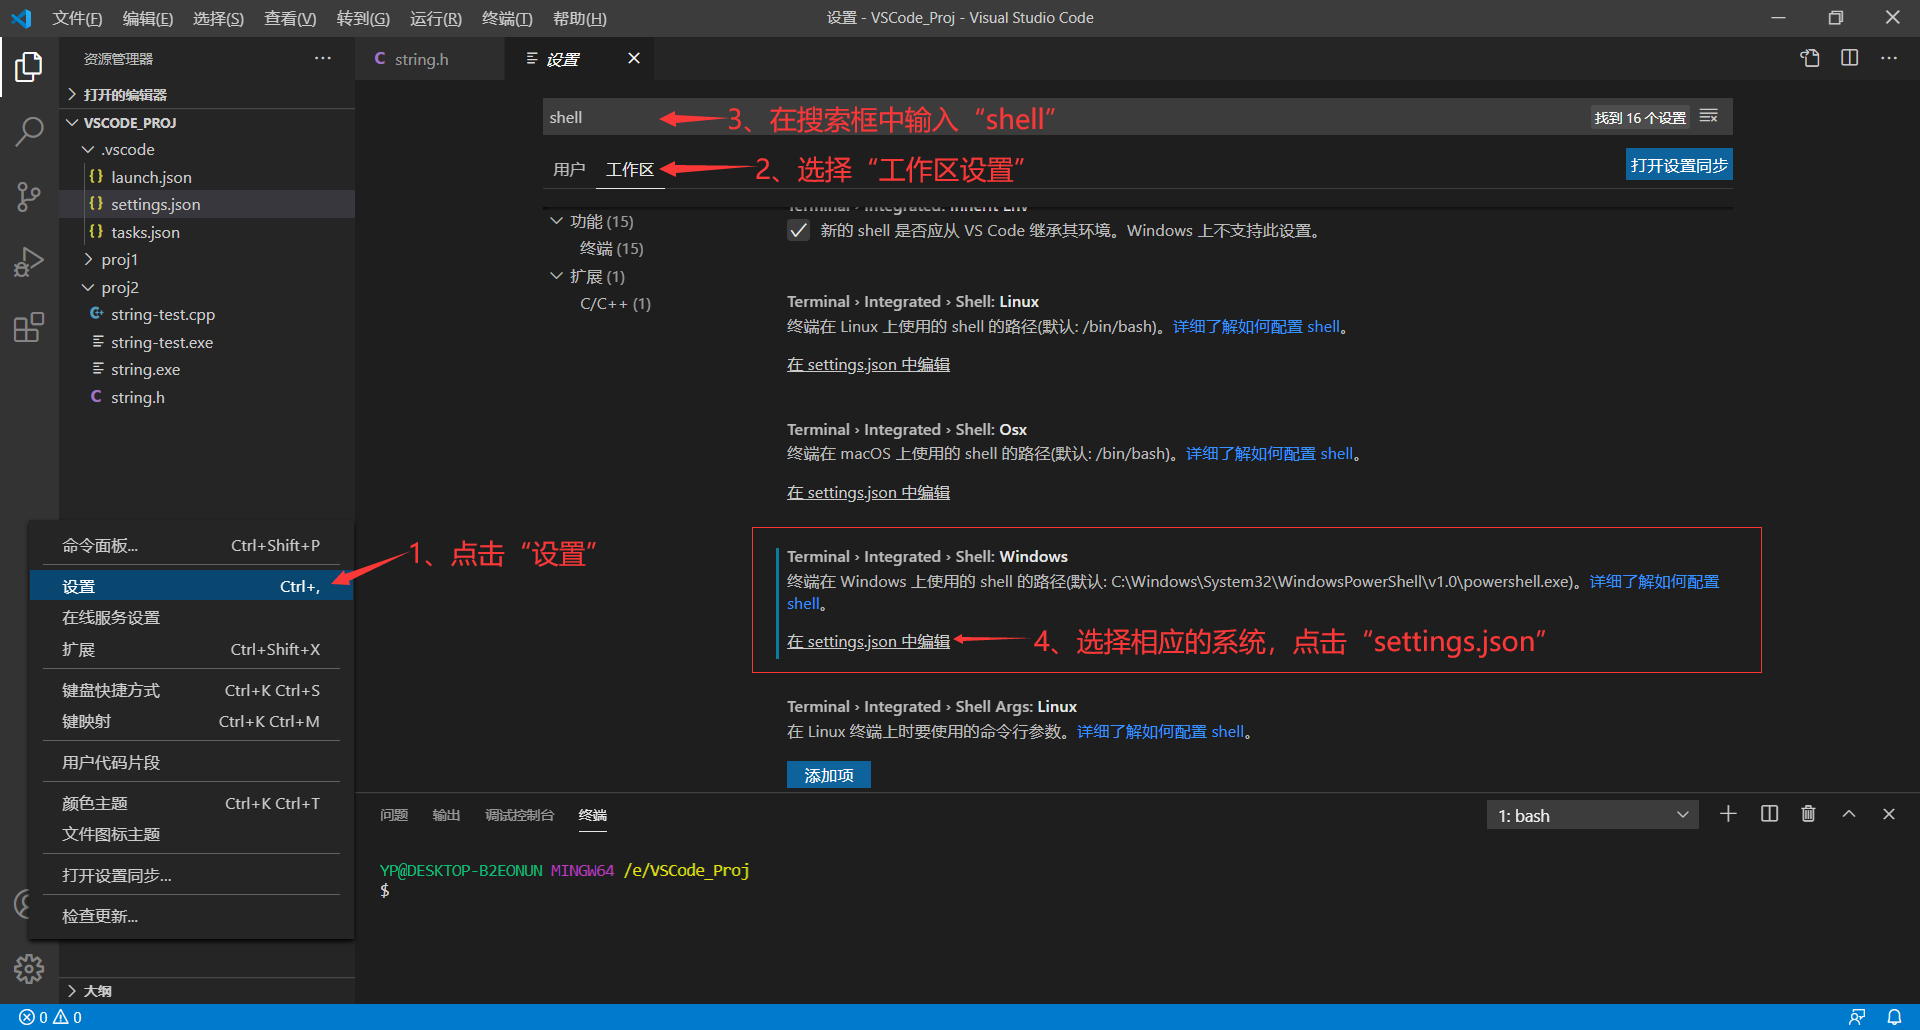Open Source Control view in activity bar
Screen dimensions: 1920x1030
29,196
